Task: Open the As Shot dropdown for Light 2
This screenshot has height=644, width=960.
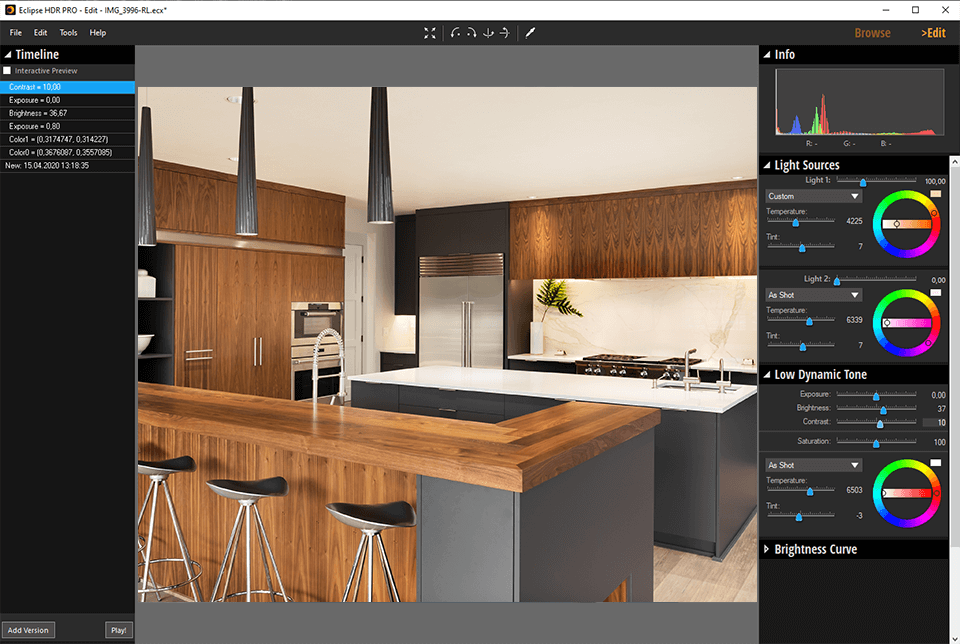Action: pos(812,295)
